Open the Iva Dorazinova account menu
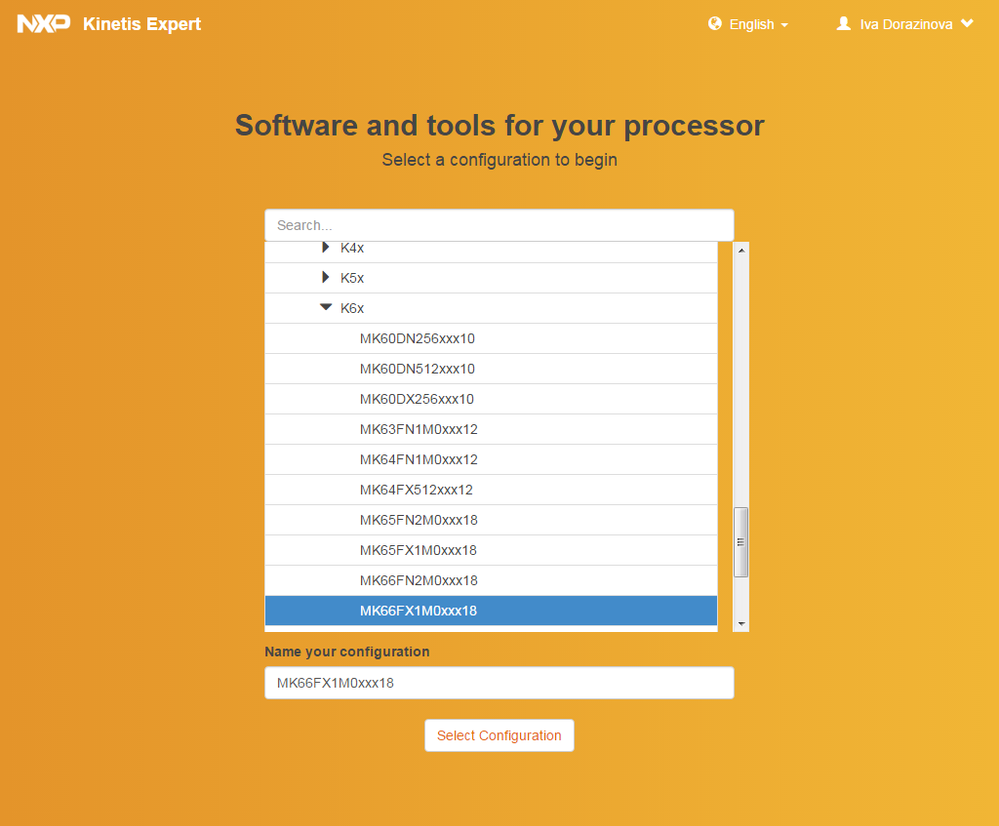This screenshot has height=826, width=999. [905, 24]
